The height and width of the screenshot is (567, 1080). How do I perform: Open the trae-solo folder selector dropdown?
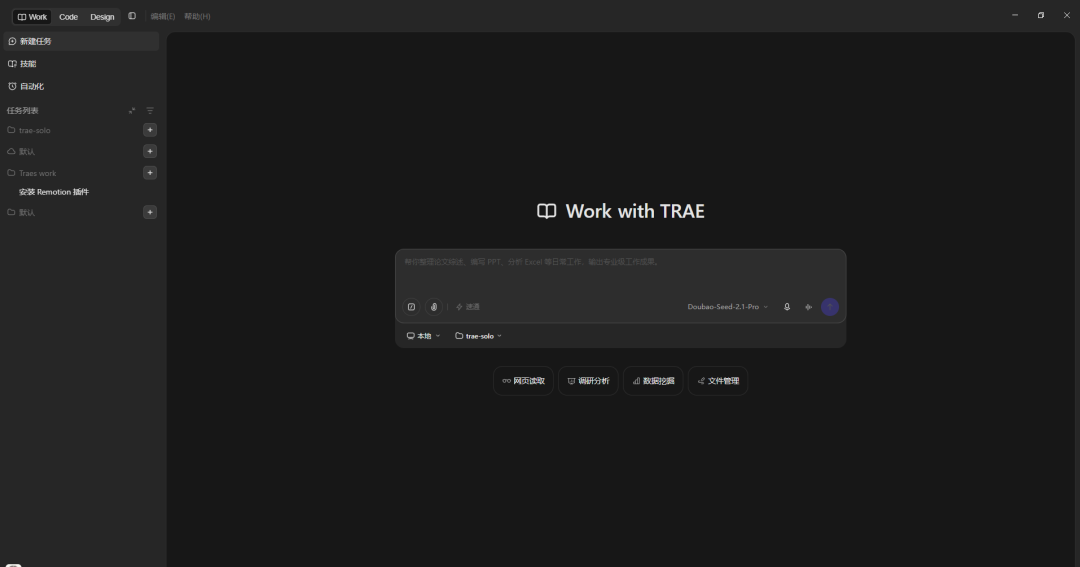pyautogui.click(x=478, y=336)
